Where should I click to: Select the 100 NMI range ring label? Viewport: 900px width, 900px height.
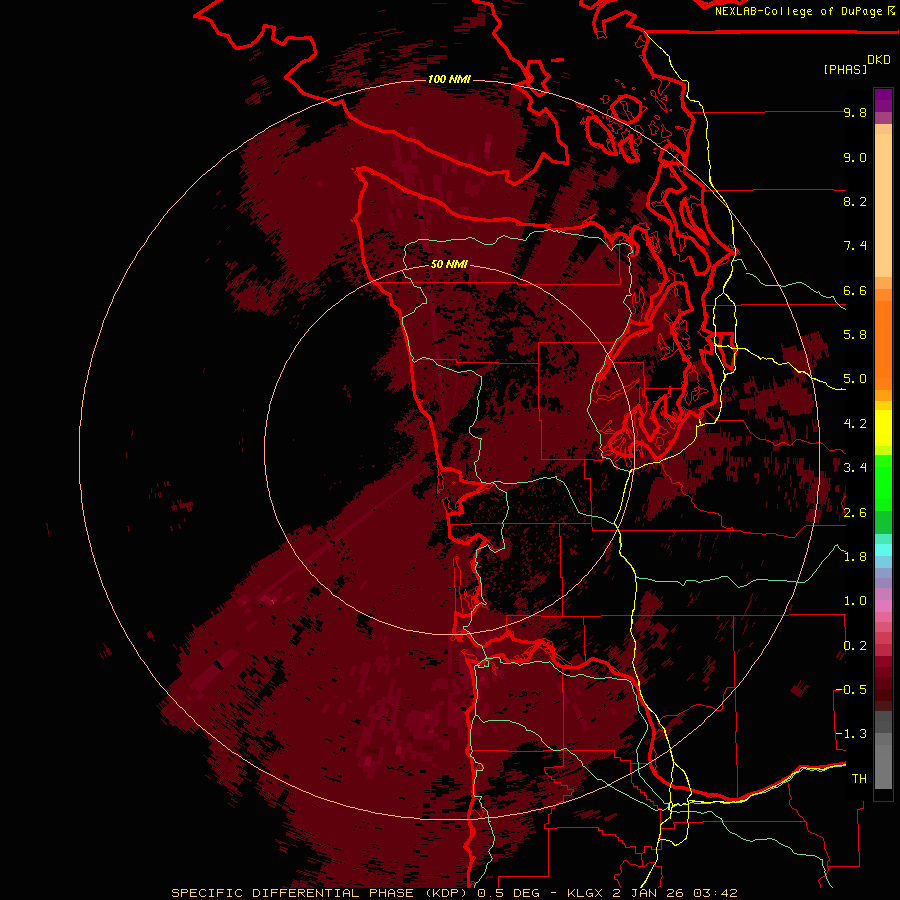pos(449,79)
